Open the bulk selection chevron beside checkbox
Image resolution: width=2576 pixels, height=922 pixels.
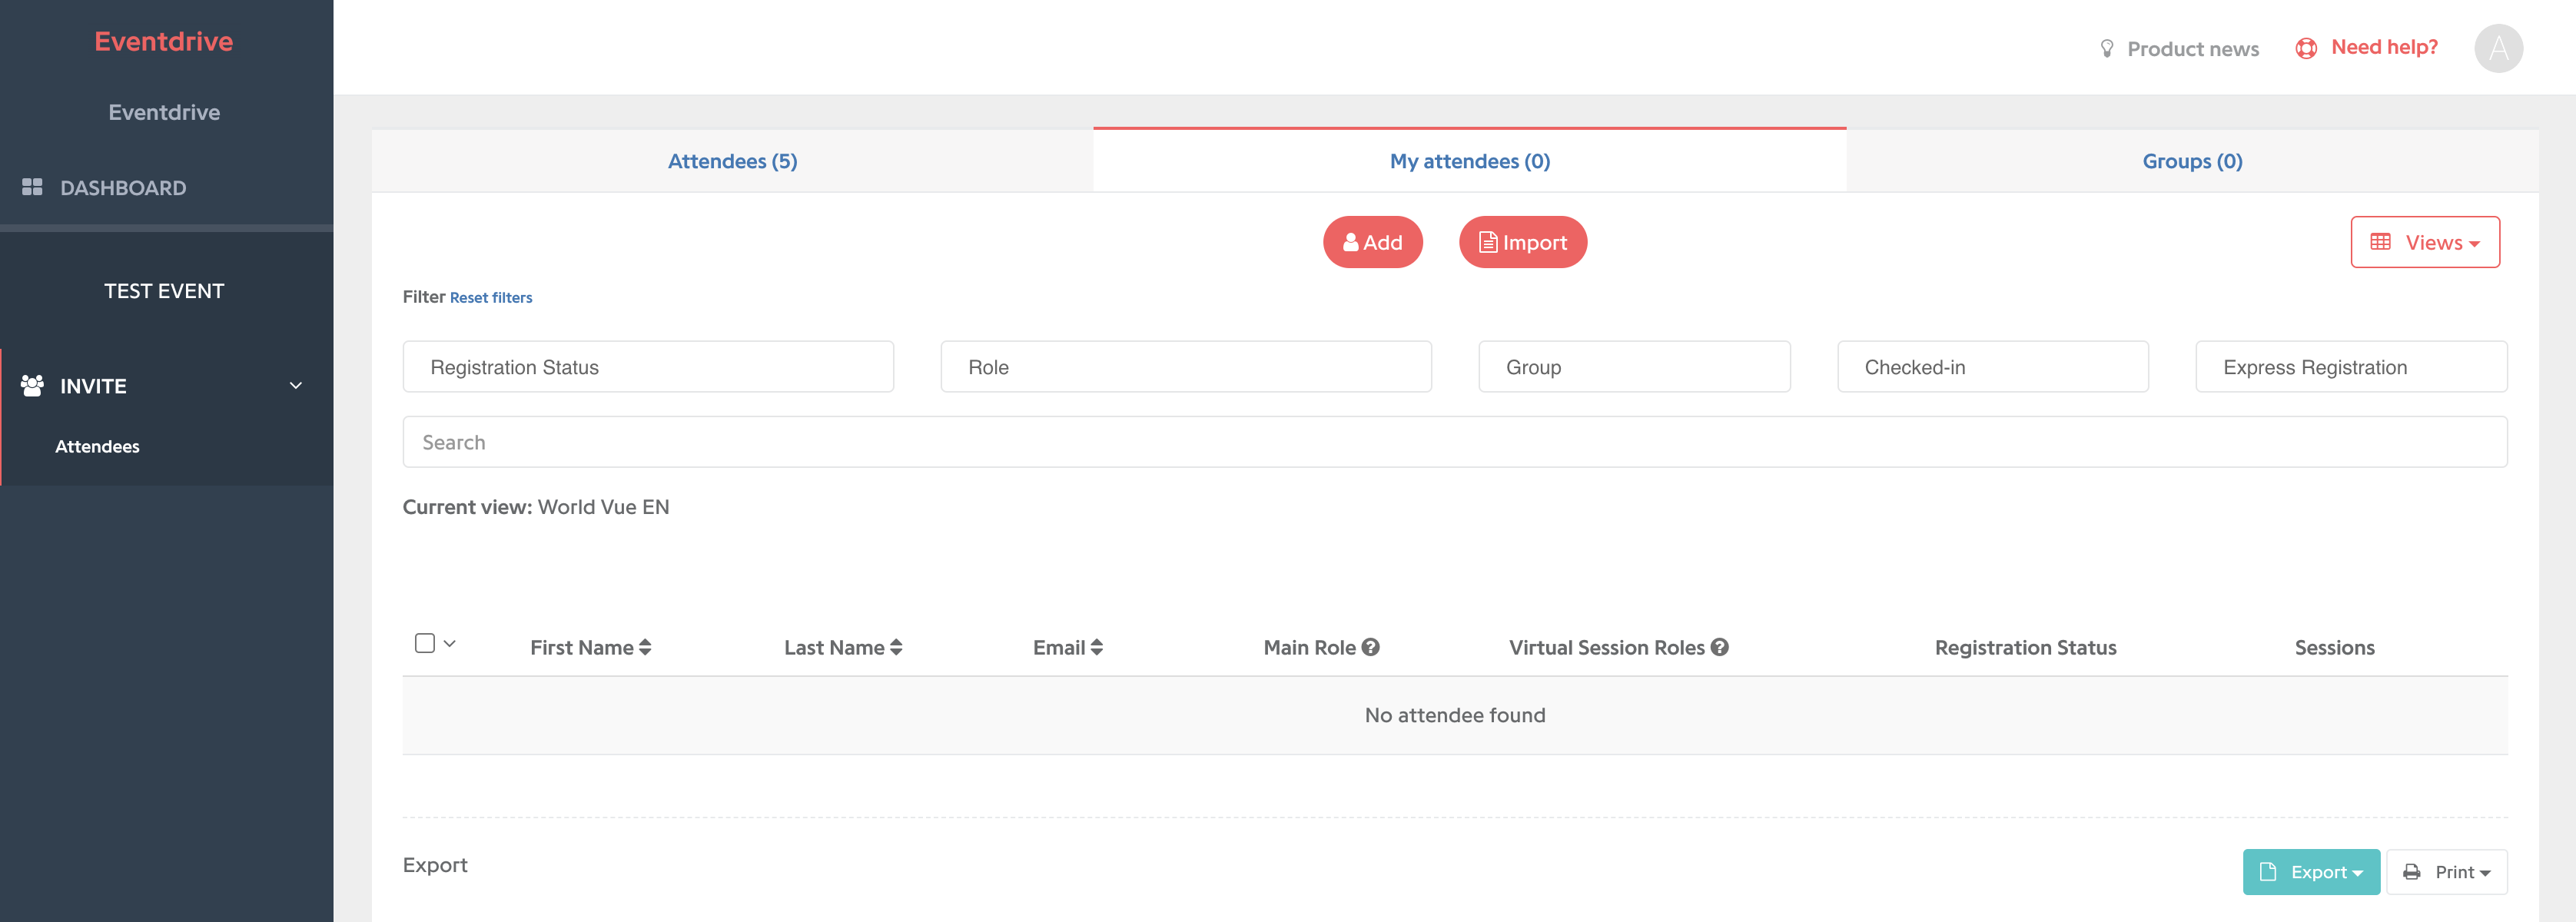(450, 644)
